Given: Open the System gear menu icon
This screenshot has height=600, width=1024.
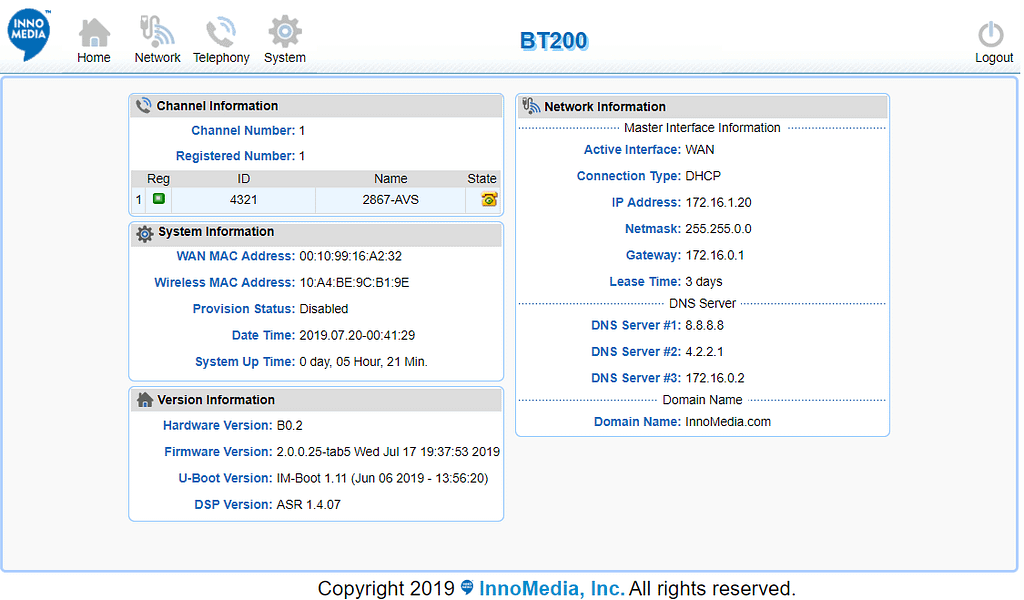Looking at the screenshot, I should click(x=285, y=31).
